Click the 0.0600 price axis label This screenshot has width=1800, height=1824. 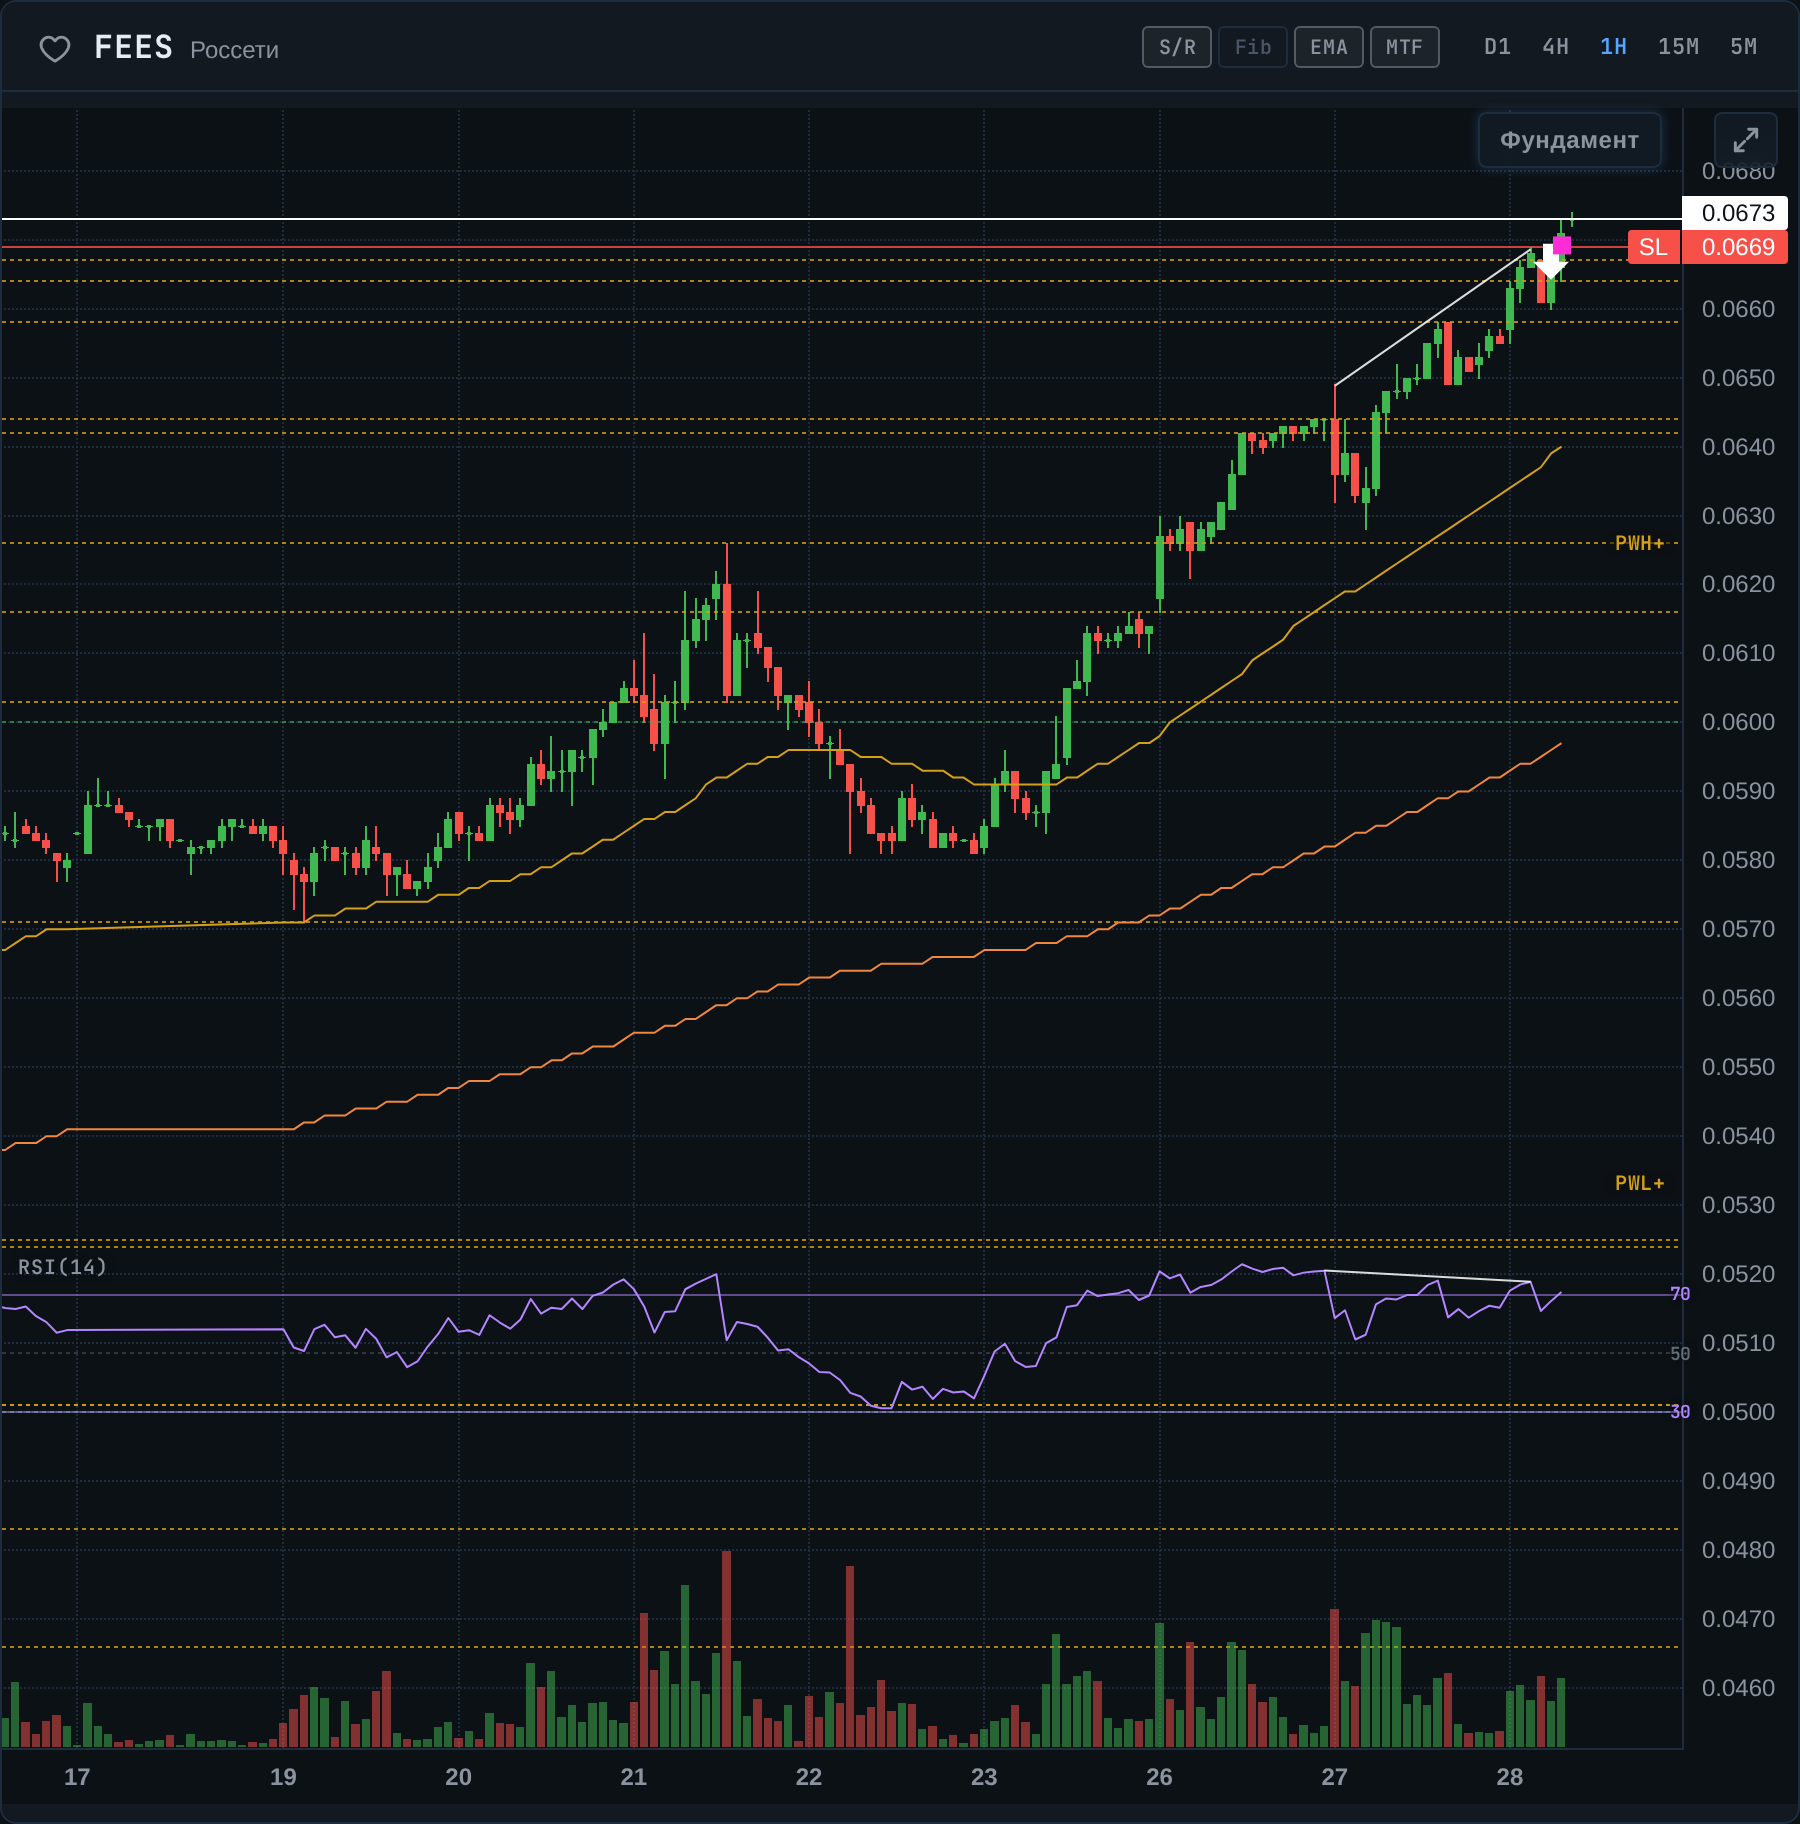point(1738,722)
